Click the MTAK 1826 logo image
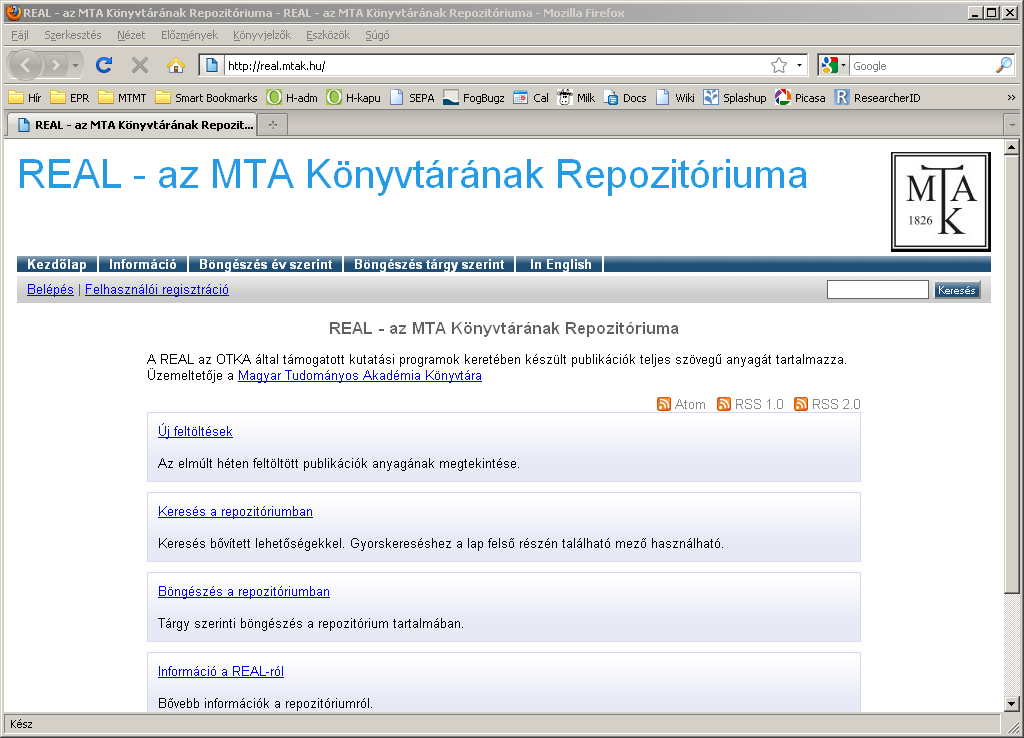1024x738 pixels. (x=940, y=202)
